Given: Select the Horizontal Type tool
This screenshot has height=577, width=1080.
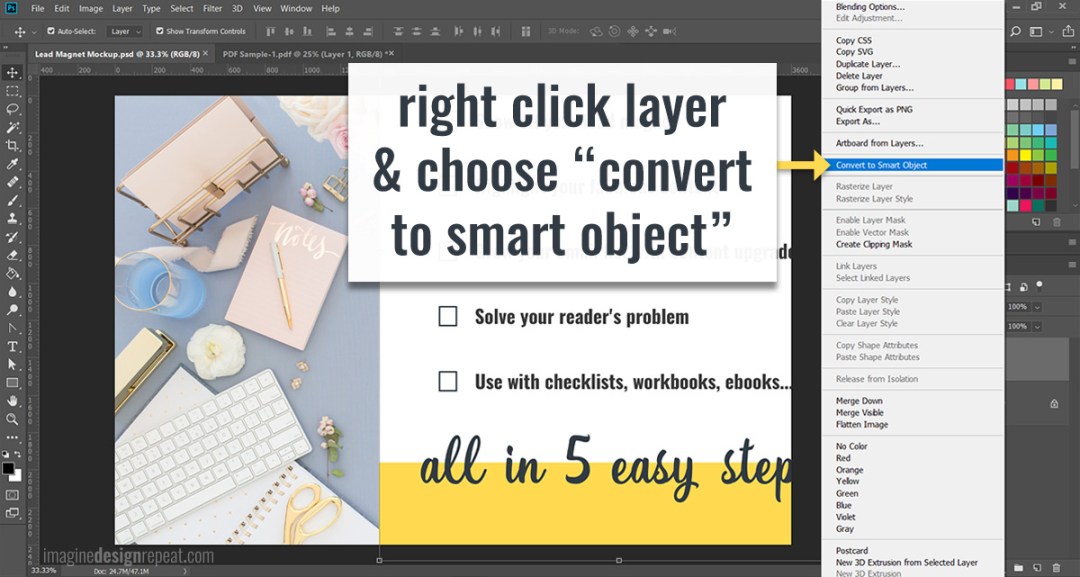Looking at the screenshot, I should (12, 346).
